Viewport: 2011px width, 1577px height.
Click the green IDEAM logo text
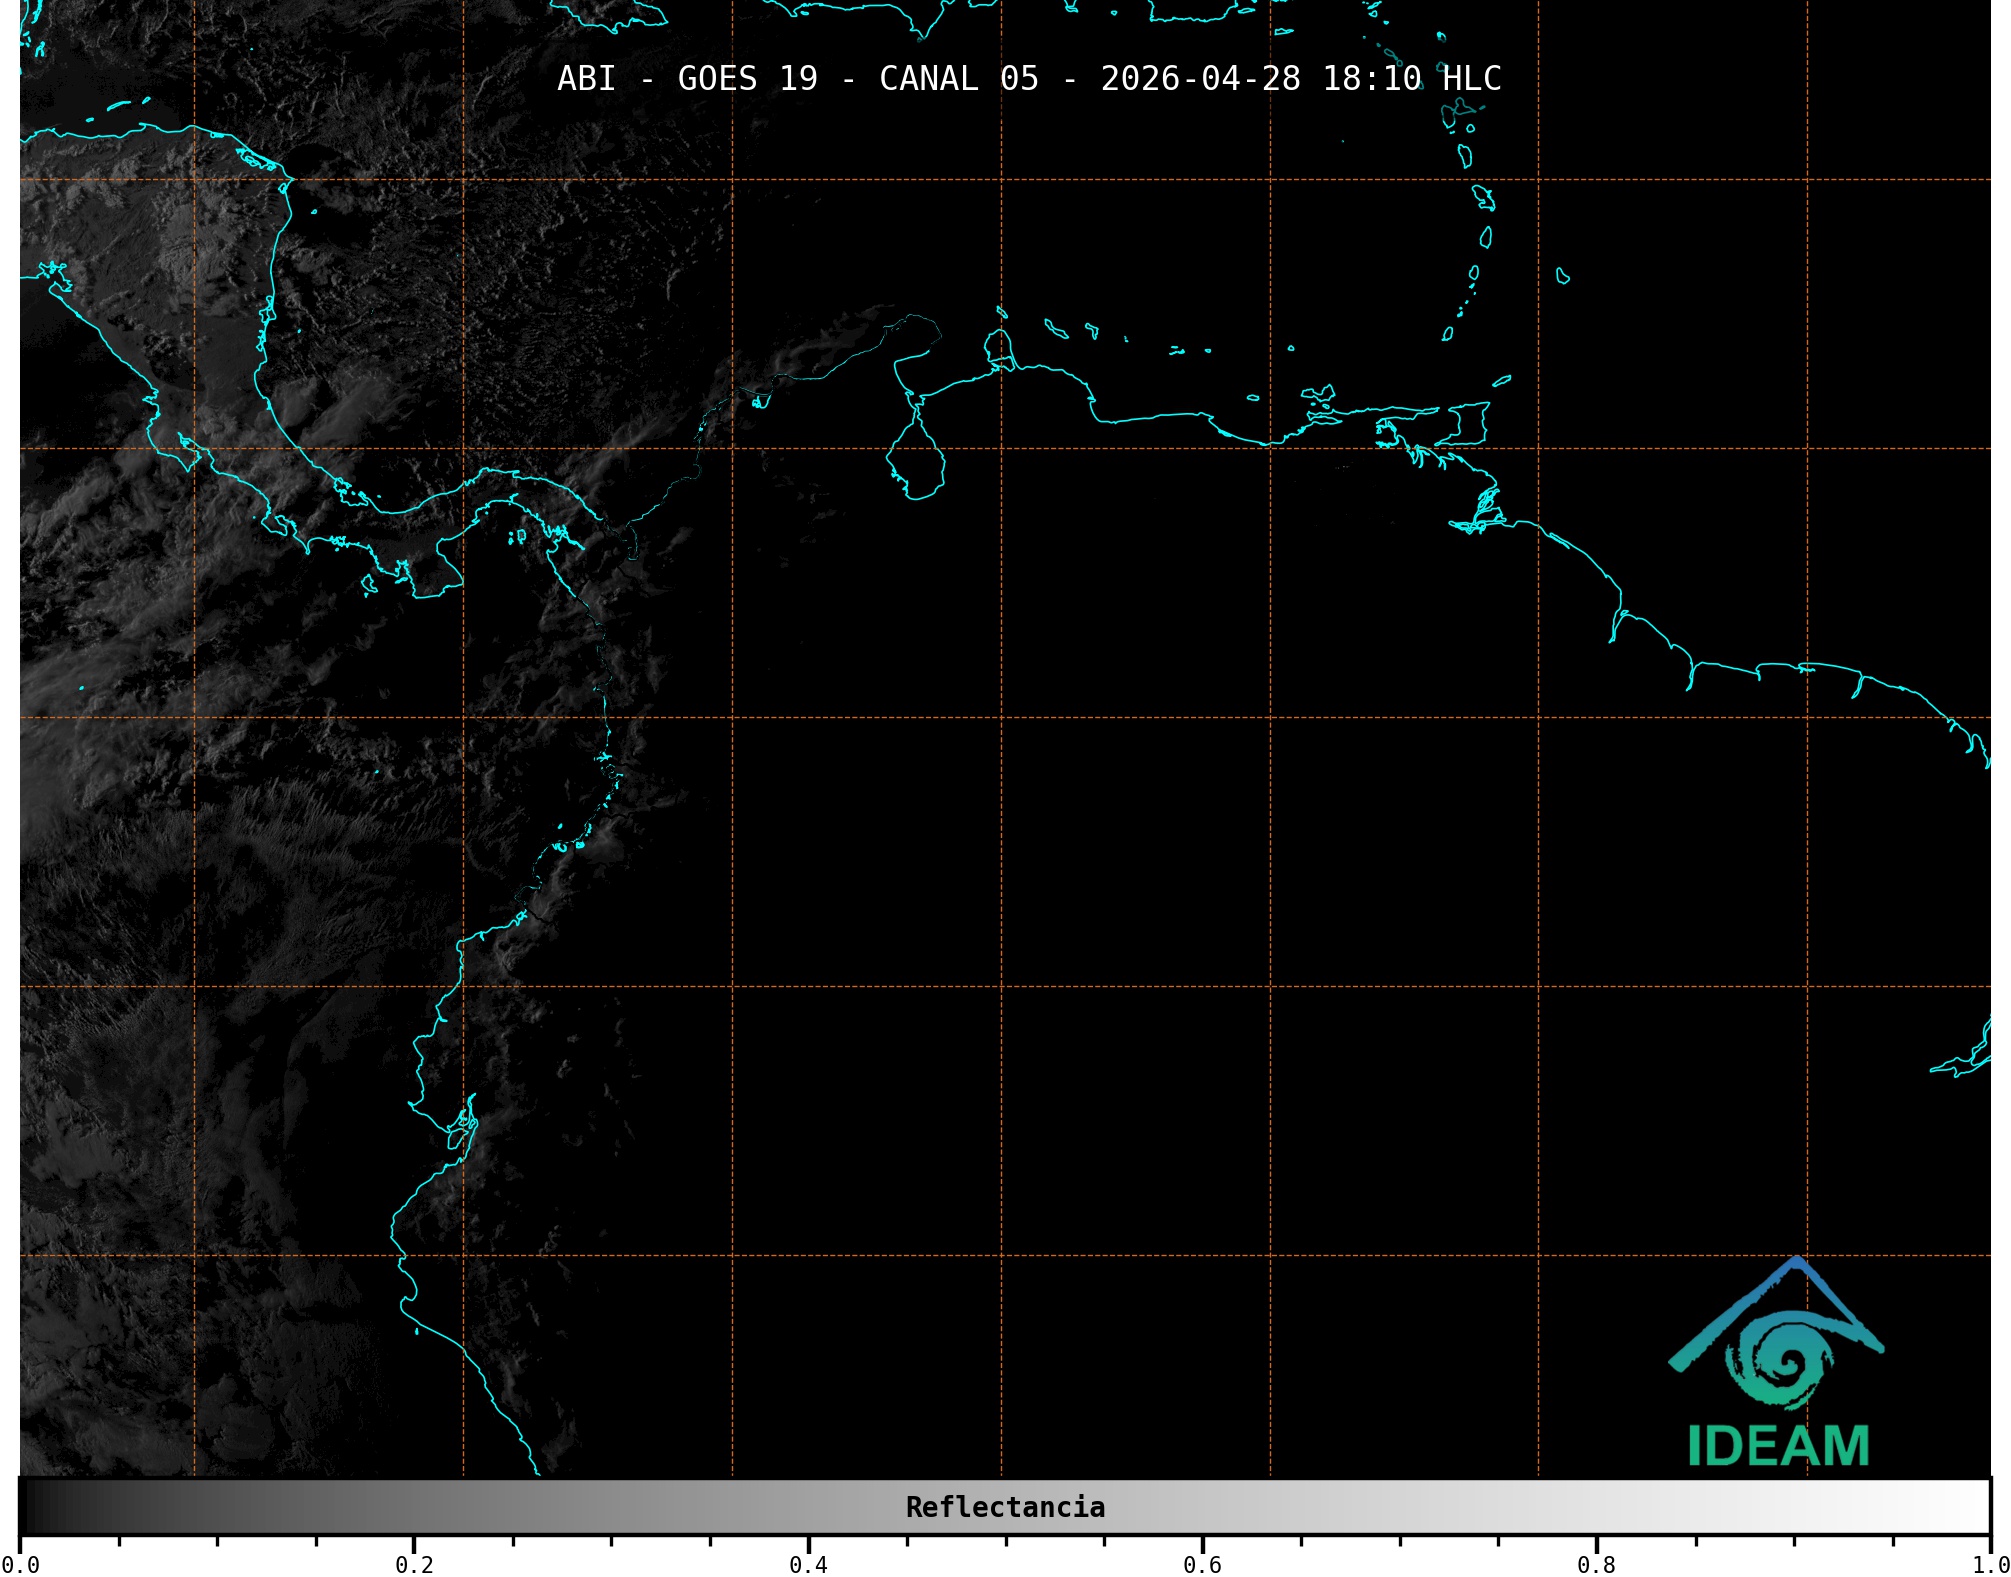coord(1778,1446)
